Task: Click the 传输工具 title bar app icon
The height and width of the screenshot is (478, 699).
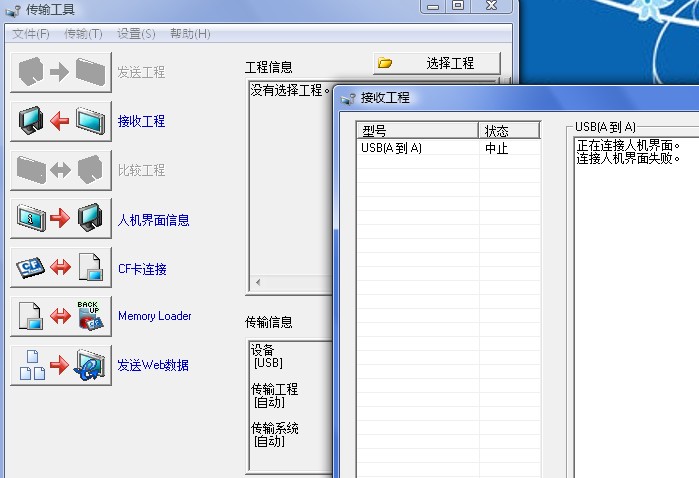Action: coord(13,11)
